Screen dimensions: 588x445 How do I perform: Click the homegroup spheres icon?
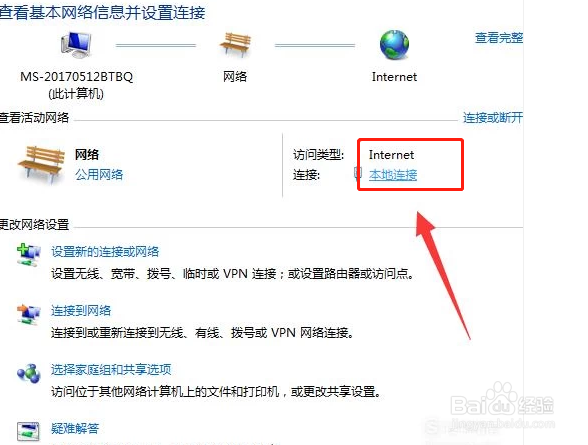point(28,373)
